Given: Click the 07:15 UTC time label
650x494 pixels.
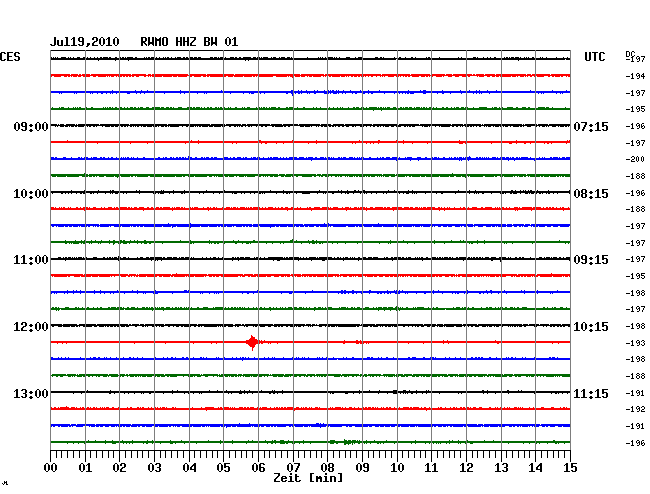Looking at the screenshot, I should click(591, 126).
